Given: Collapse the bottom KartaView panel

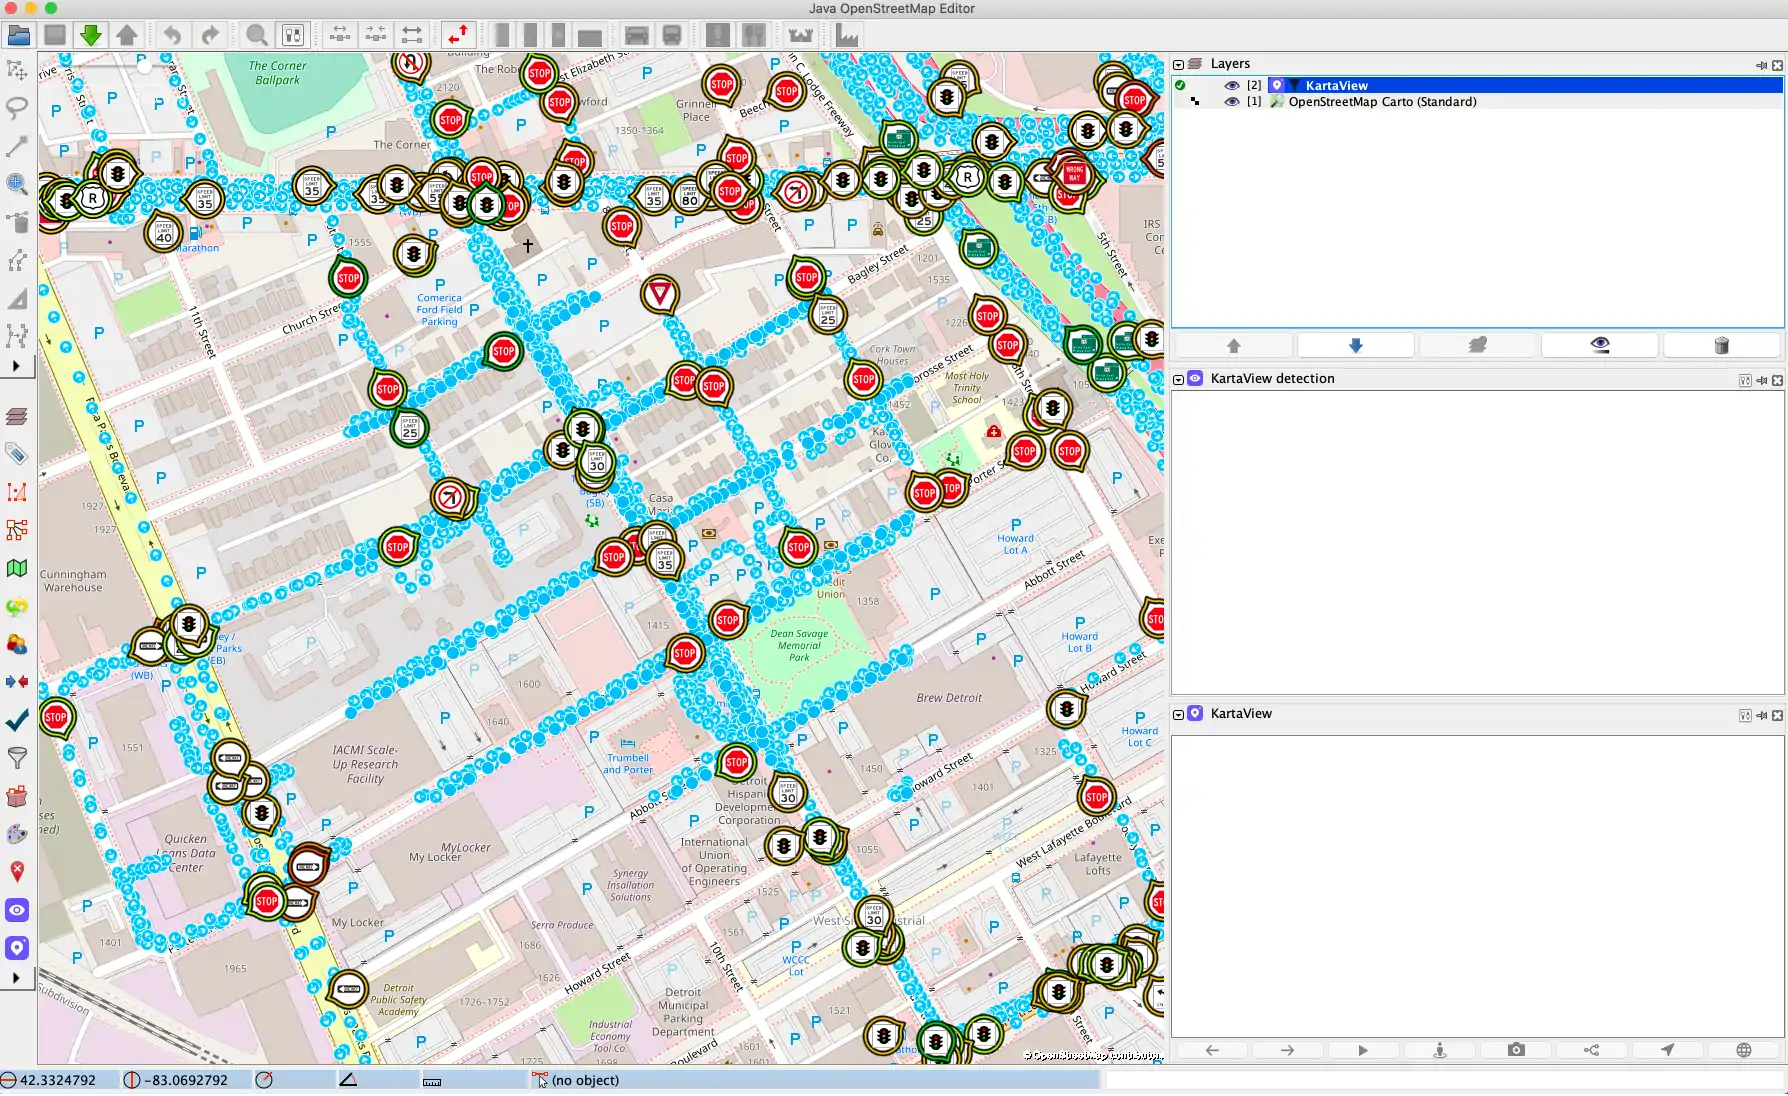Looking at the screenshot, I should click(1179, 714).
